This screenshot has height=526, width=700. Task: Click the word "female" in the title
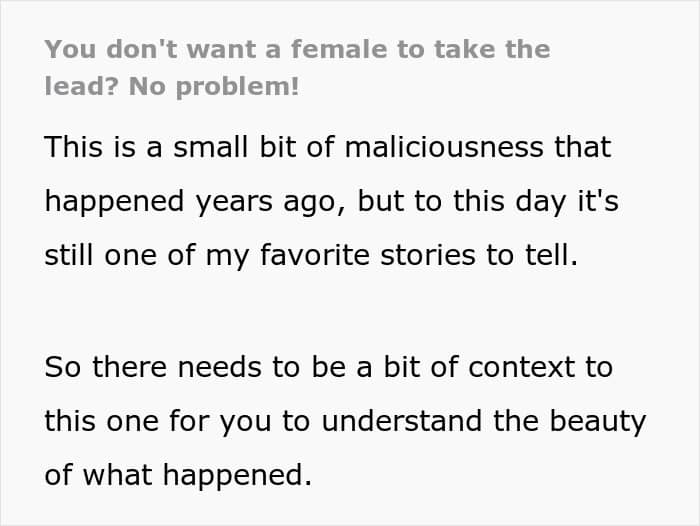click(339, 49)
